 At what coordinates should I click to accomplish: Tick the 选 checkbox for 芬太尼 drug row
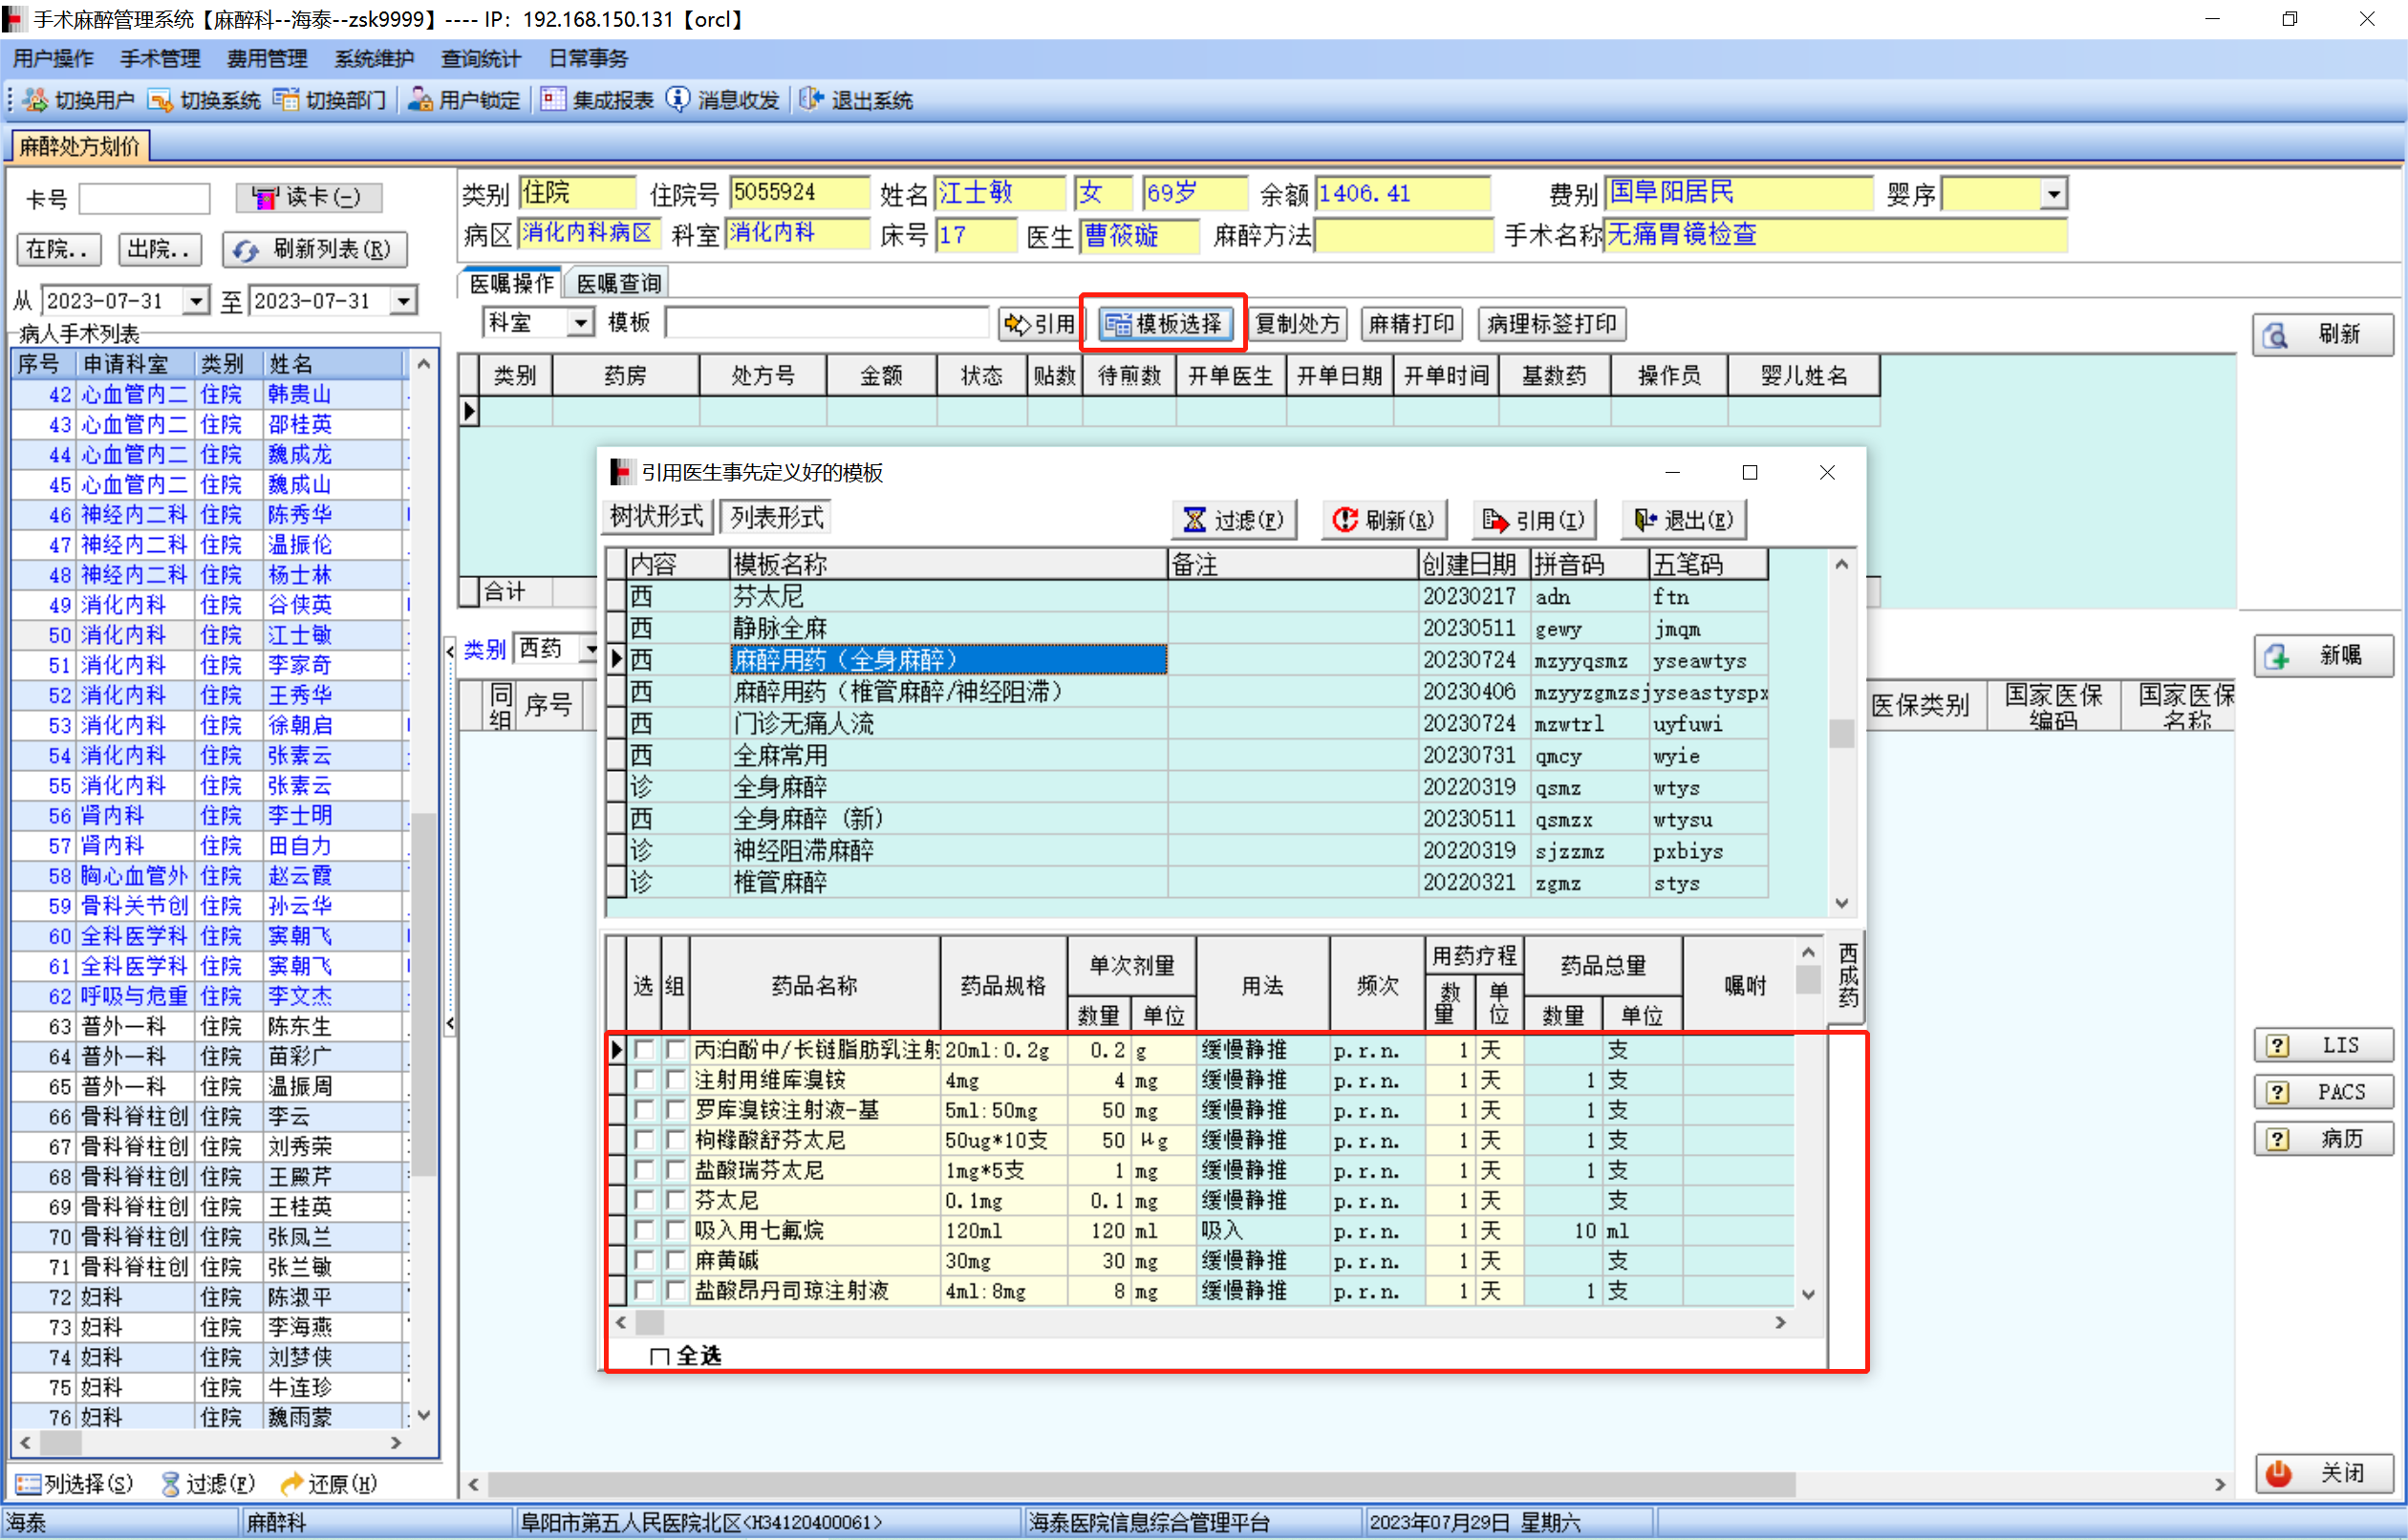644,1200
